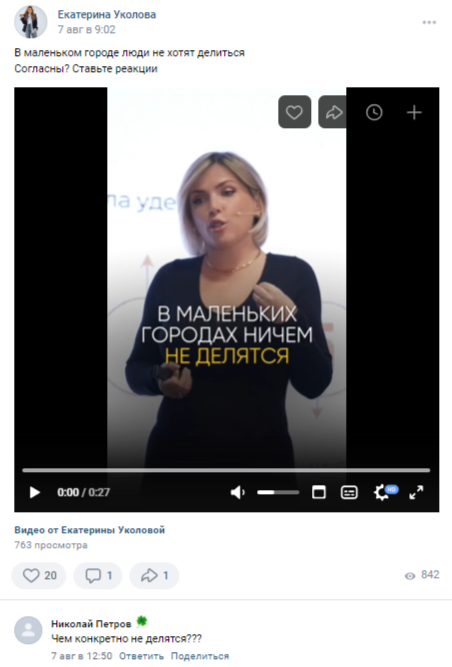
Task: Repost using share button showing 1
Action: tap(154, 576)
